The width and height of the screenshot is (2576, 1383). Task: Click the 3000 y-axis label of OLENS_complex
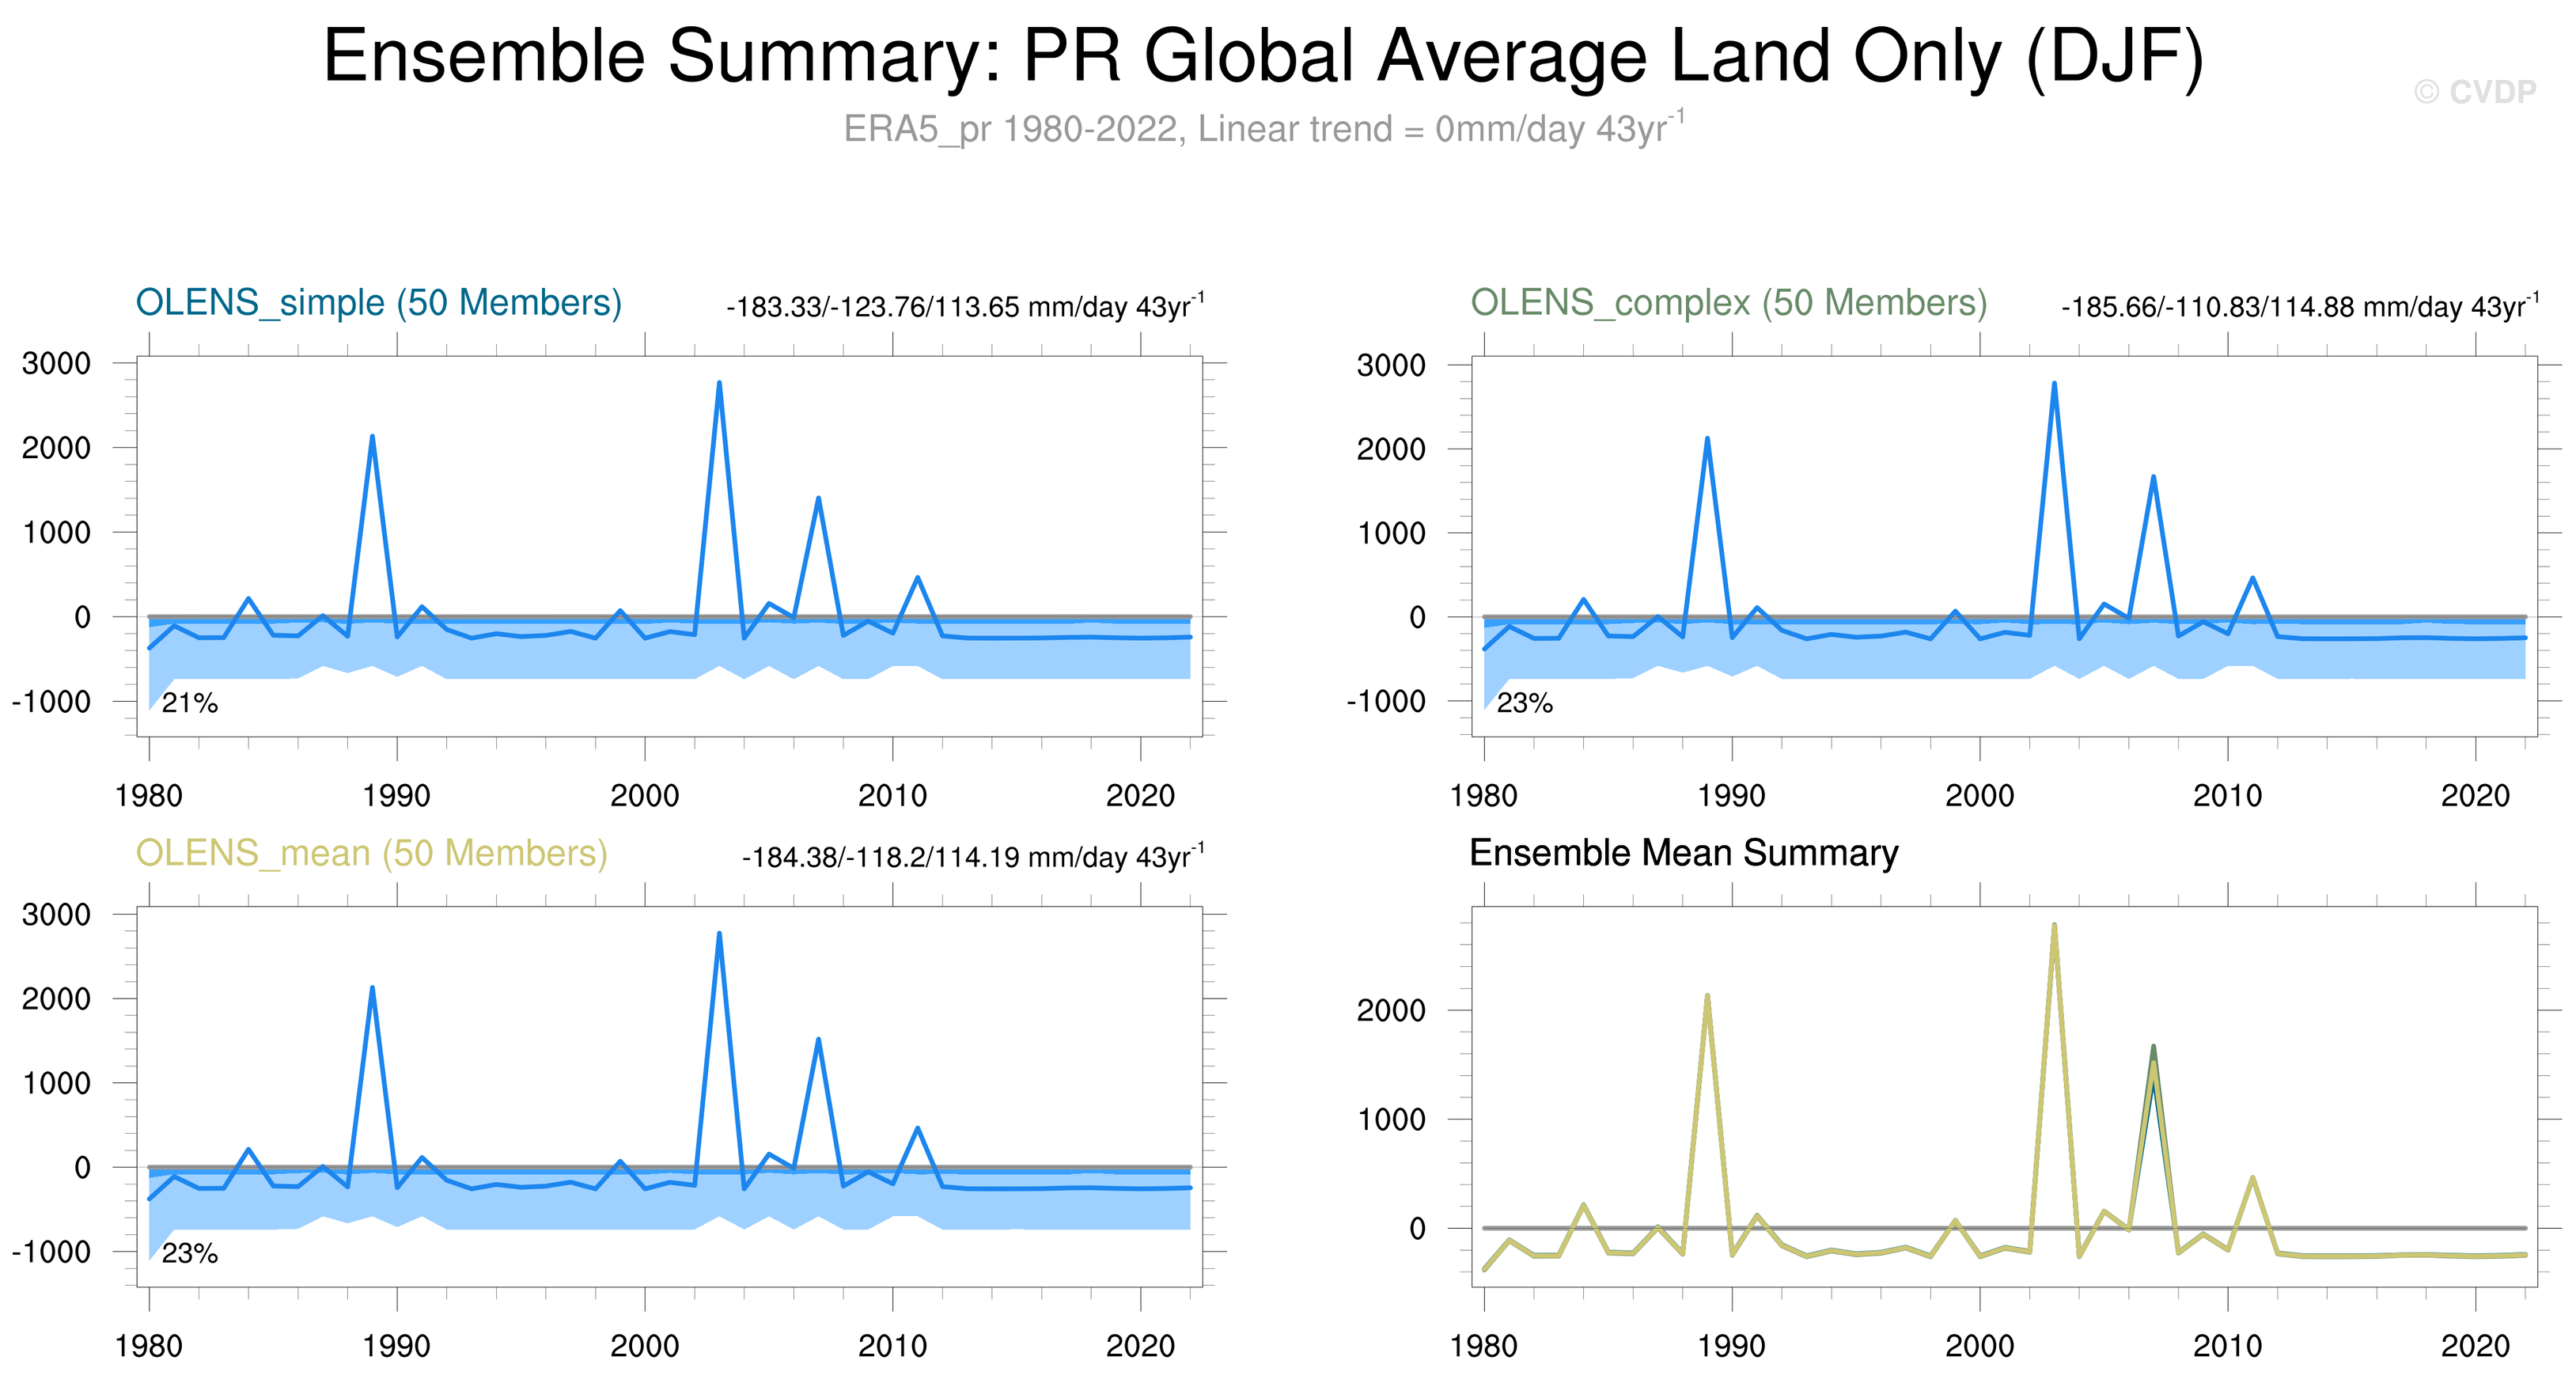1391,365
